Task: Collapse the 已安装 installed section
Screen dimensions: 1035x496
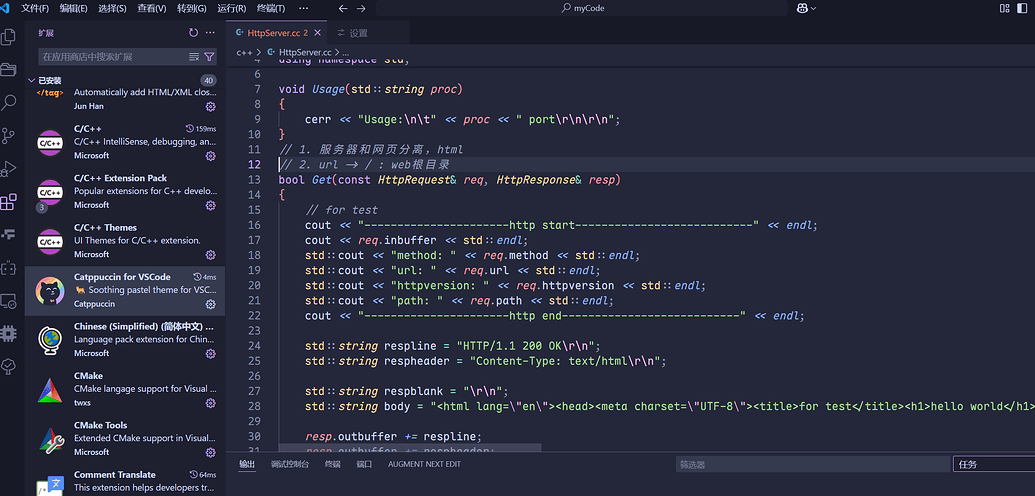Action: coord(30,81)
